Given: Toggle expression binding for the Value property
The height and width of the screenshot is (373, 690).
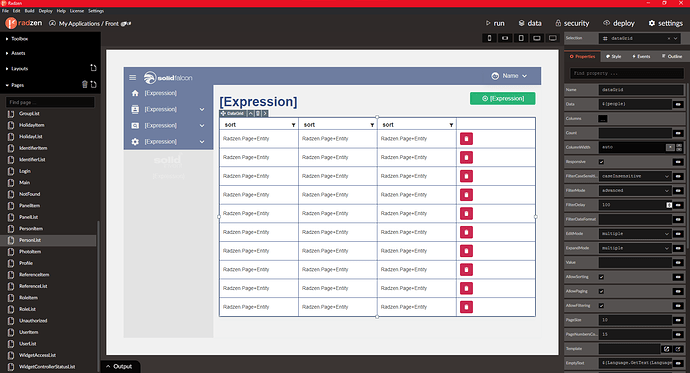Looking at the screenshot, I should point(678,263).
